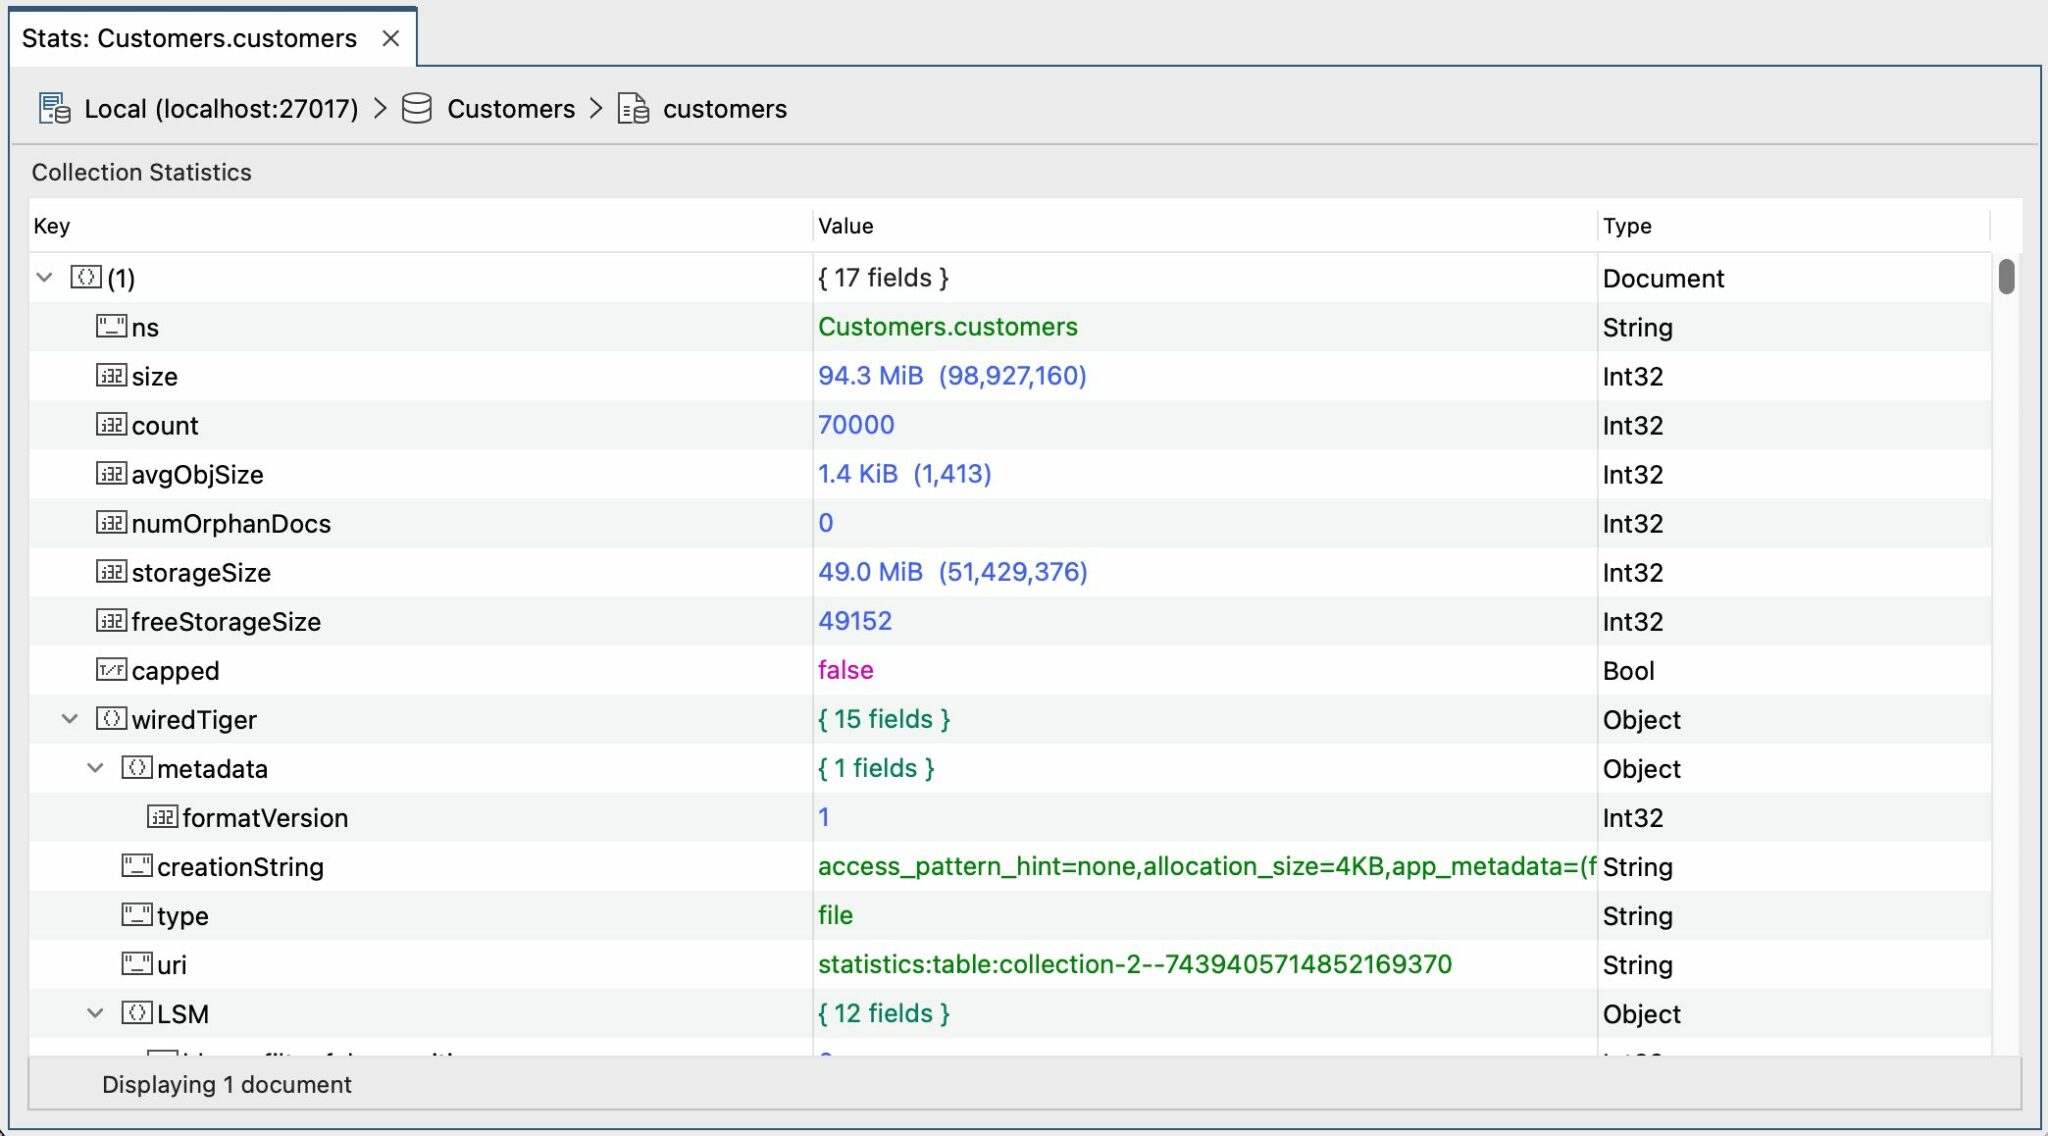Click the Bool type icon beside capped
This screenshot has height=1136, width=2048.
113,670
